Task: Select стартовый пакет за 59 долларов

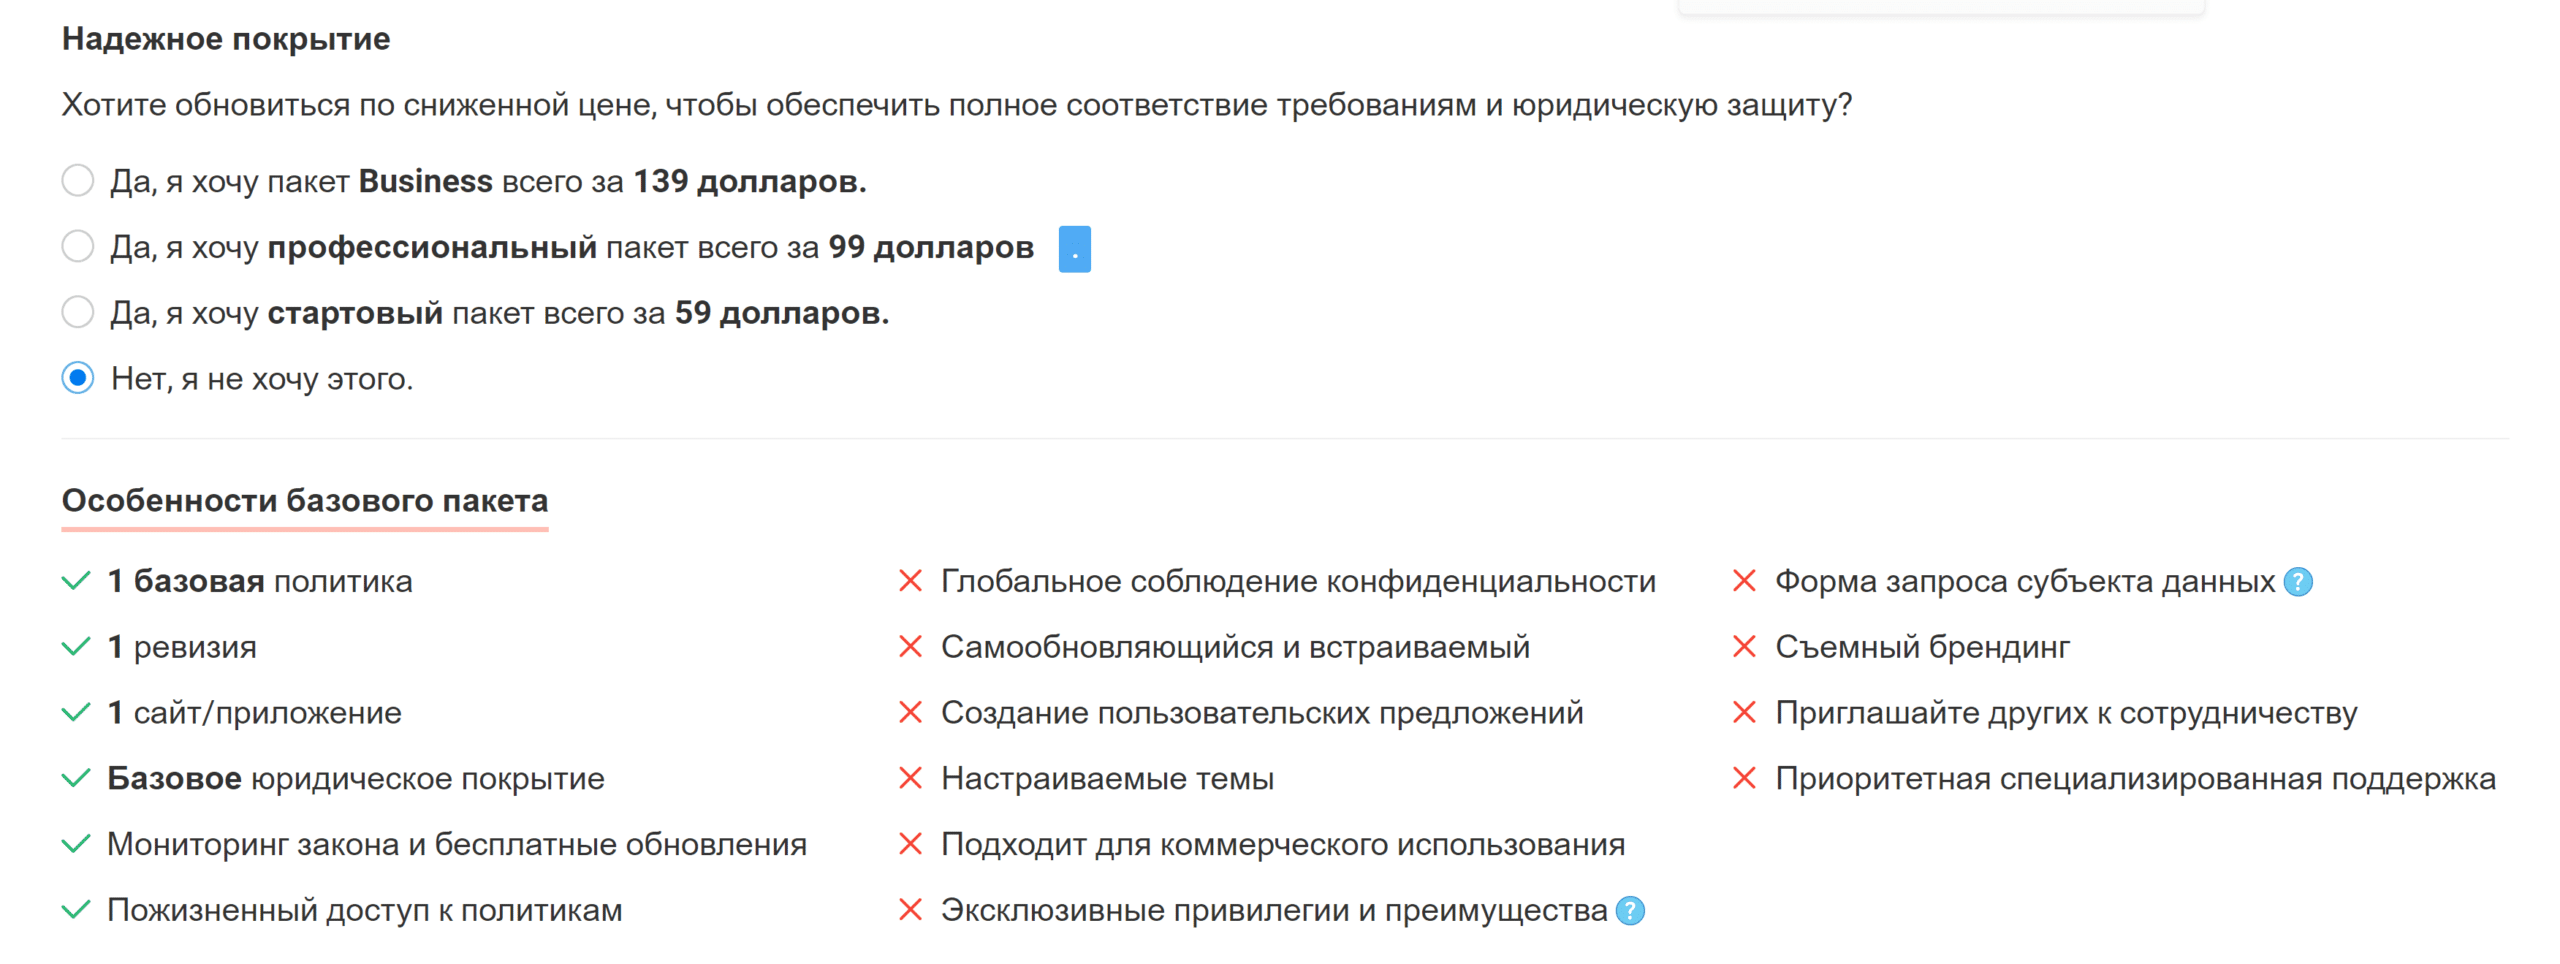Action: [x=77, y=312]
